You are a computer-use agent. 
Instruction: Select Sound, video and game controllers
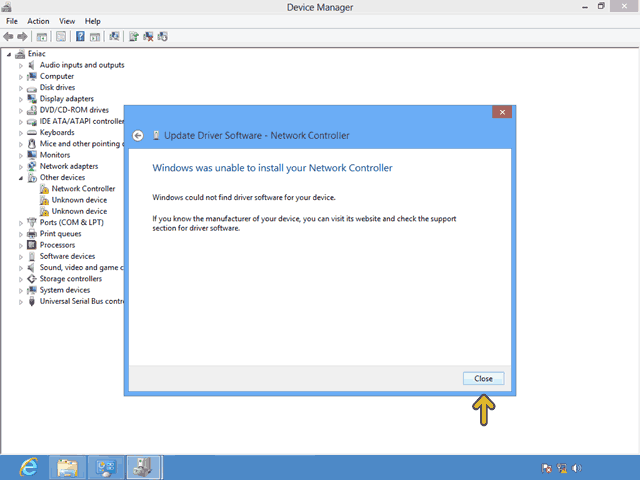click(81, 267)
